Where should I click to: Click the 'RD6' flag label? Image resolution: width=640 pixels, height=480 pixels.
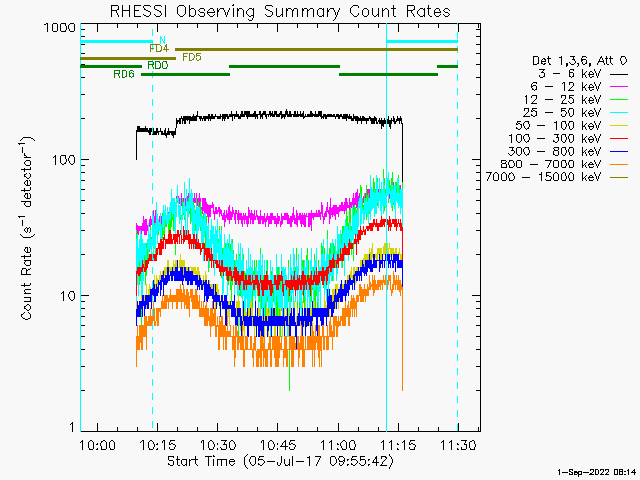pos(124,74)
